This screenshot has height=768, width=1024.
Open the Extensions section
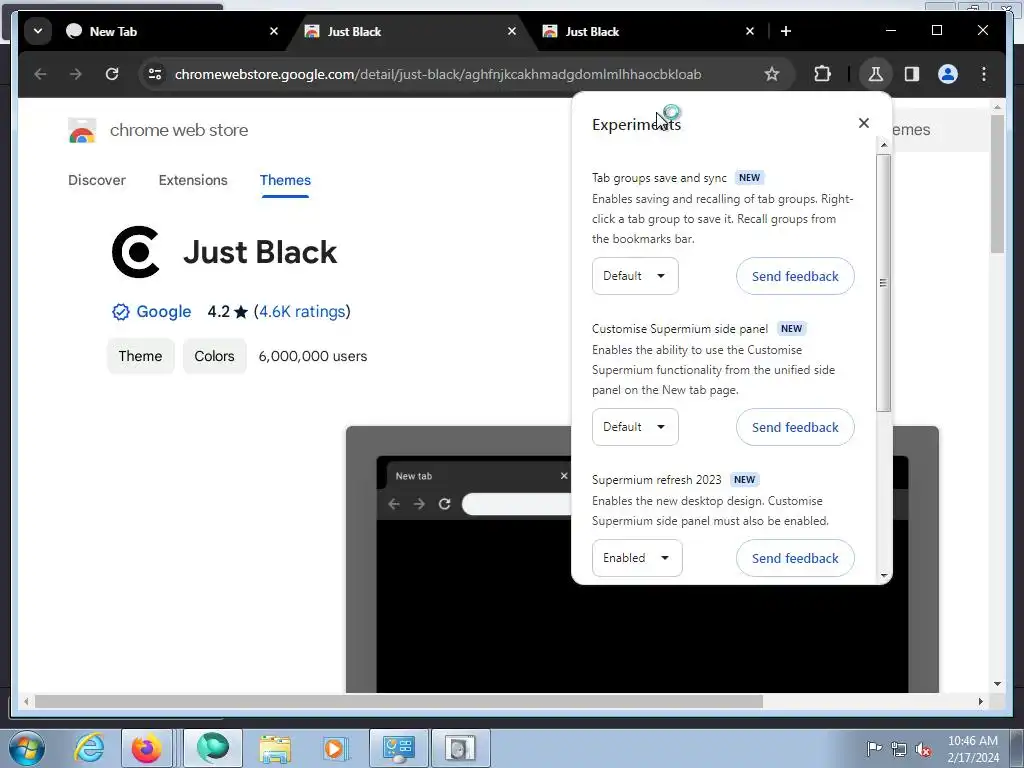coord(193,180)
